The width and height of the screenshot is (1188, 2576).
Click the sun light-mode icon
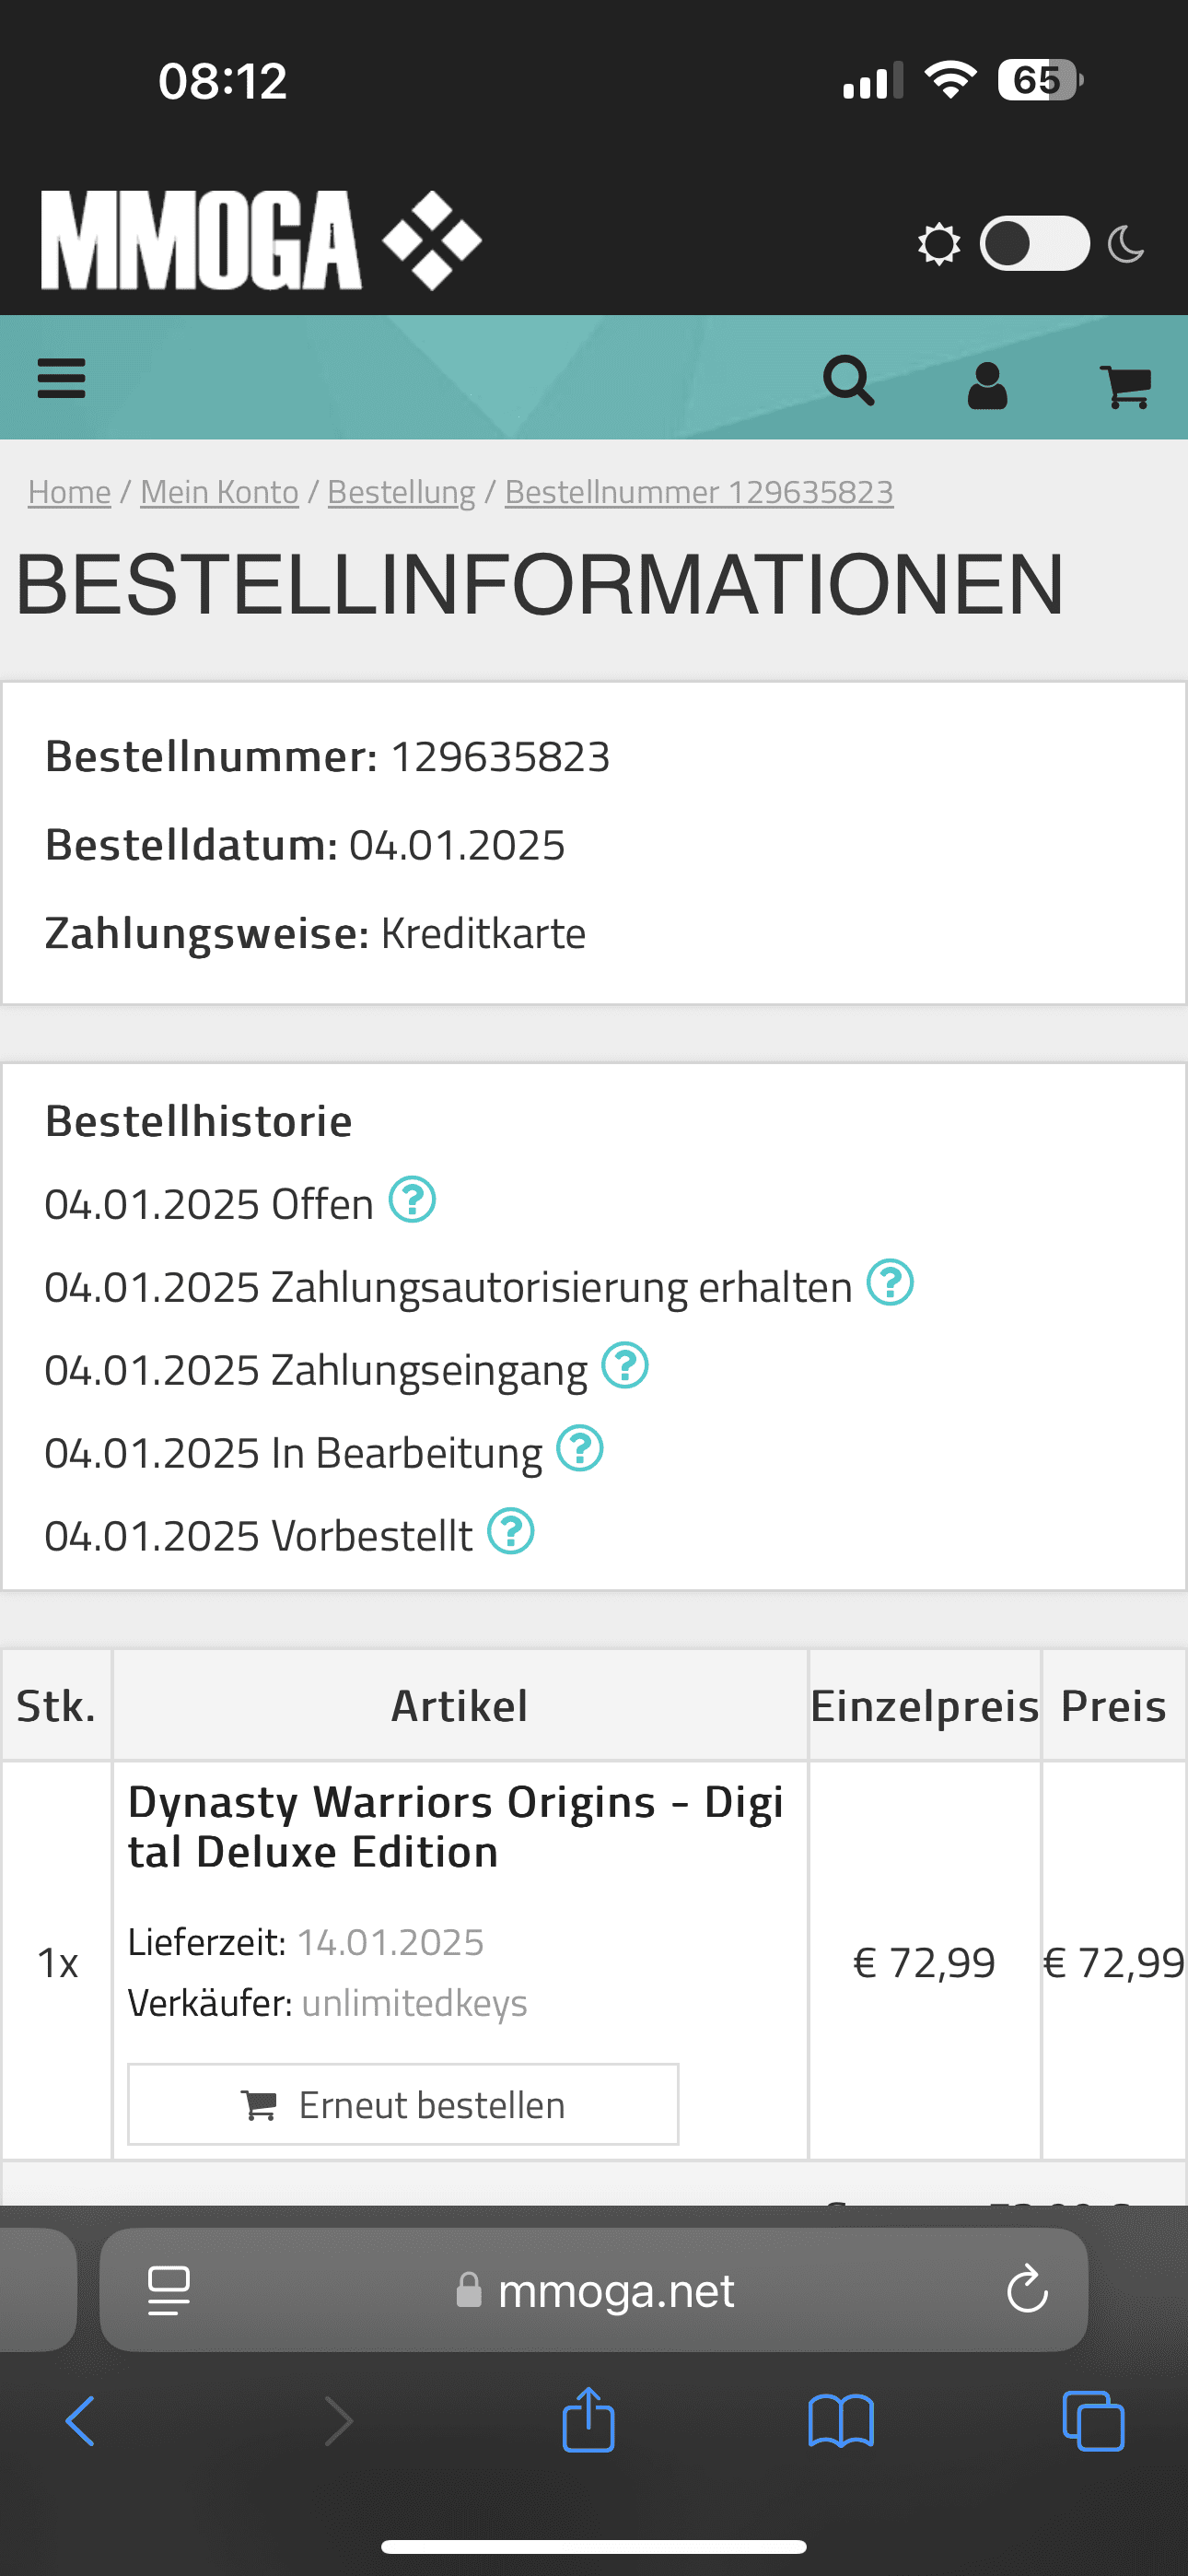coord(939,244)
